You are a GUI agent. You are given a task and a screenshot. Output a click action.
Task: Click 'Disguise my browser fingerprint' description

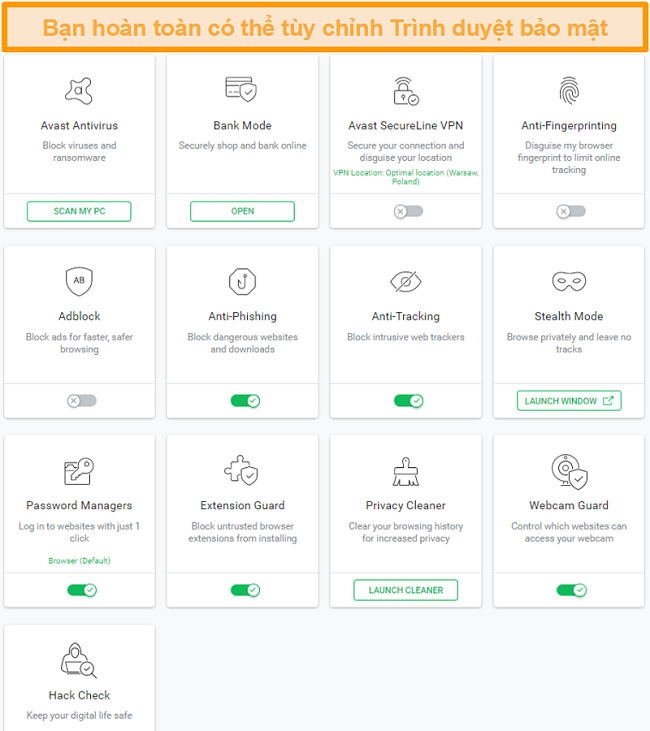[569, 158]
